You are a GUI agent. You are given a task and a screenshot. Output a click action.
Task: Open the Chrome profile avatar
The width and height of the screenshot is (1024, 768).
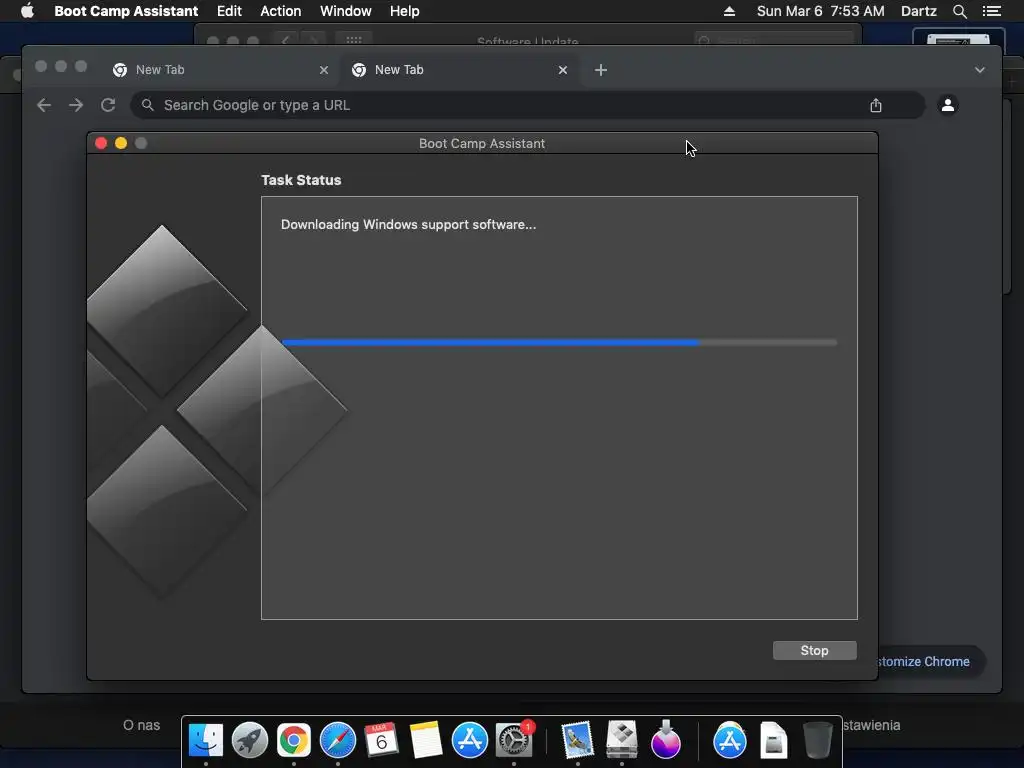[x=948, y=105]
